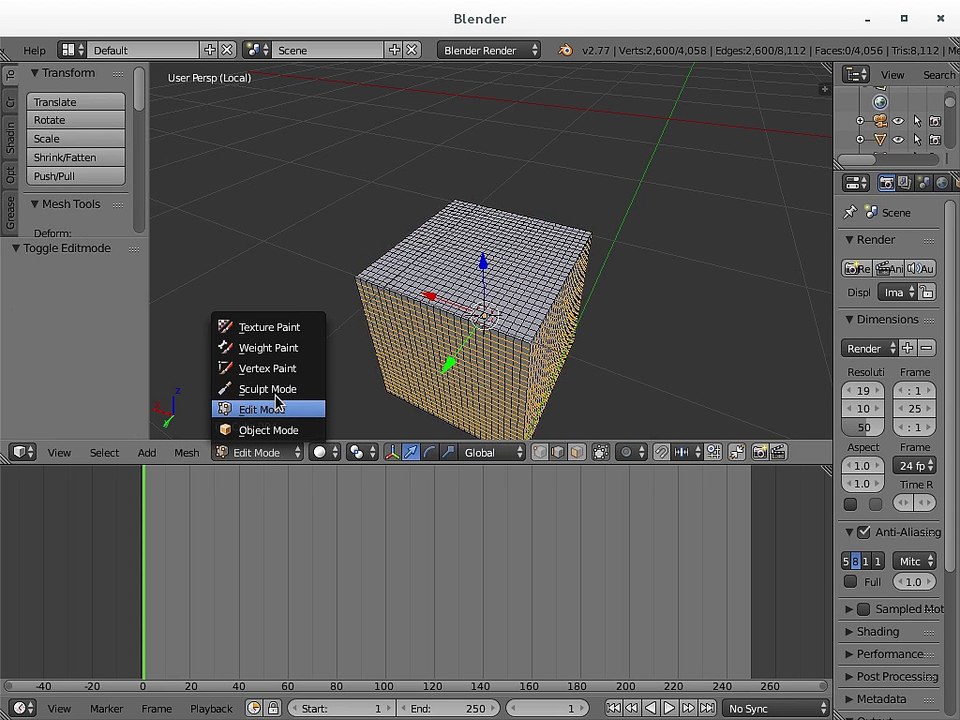
Task: Toggle the snap magnet icon
Action: click(x=661, y=452)
